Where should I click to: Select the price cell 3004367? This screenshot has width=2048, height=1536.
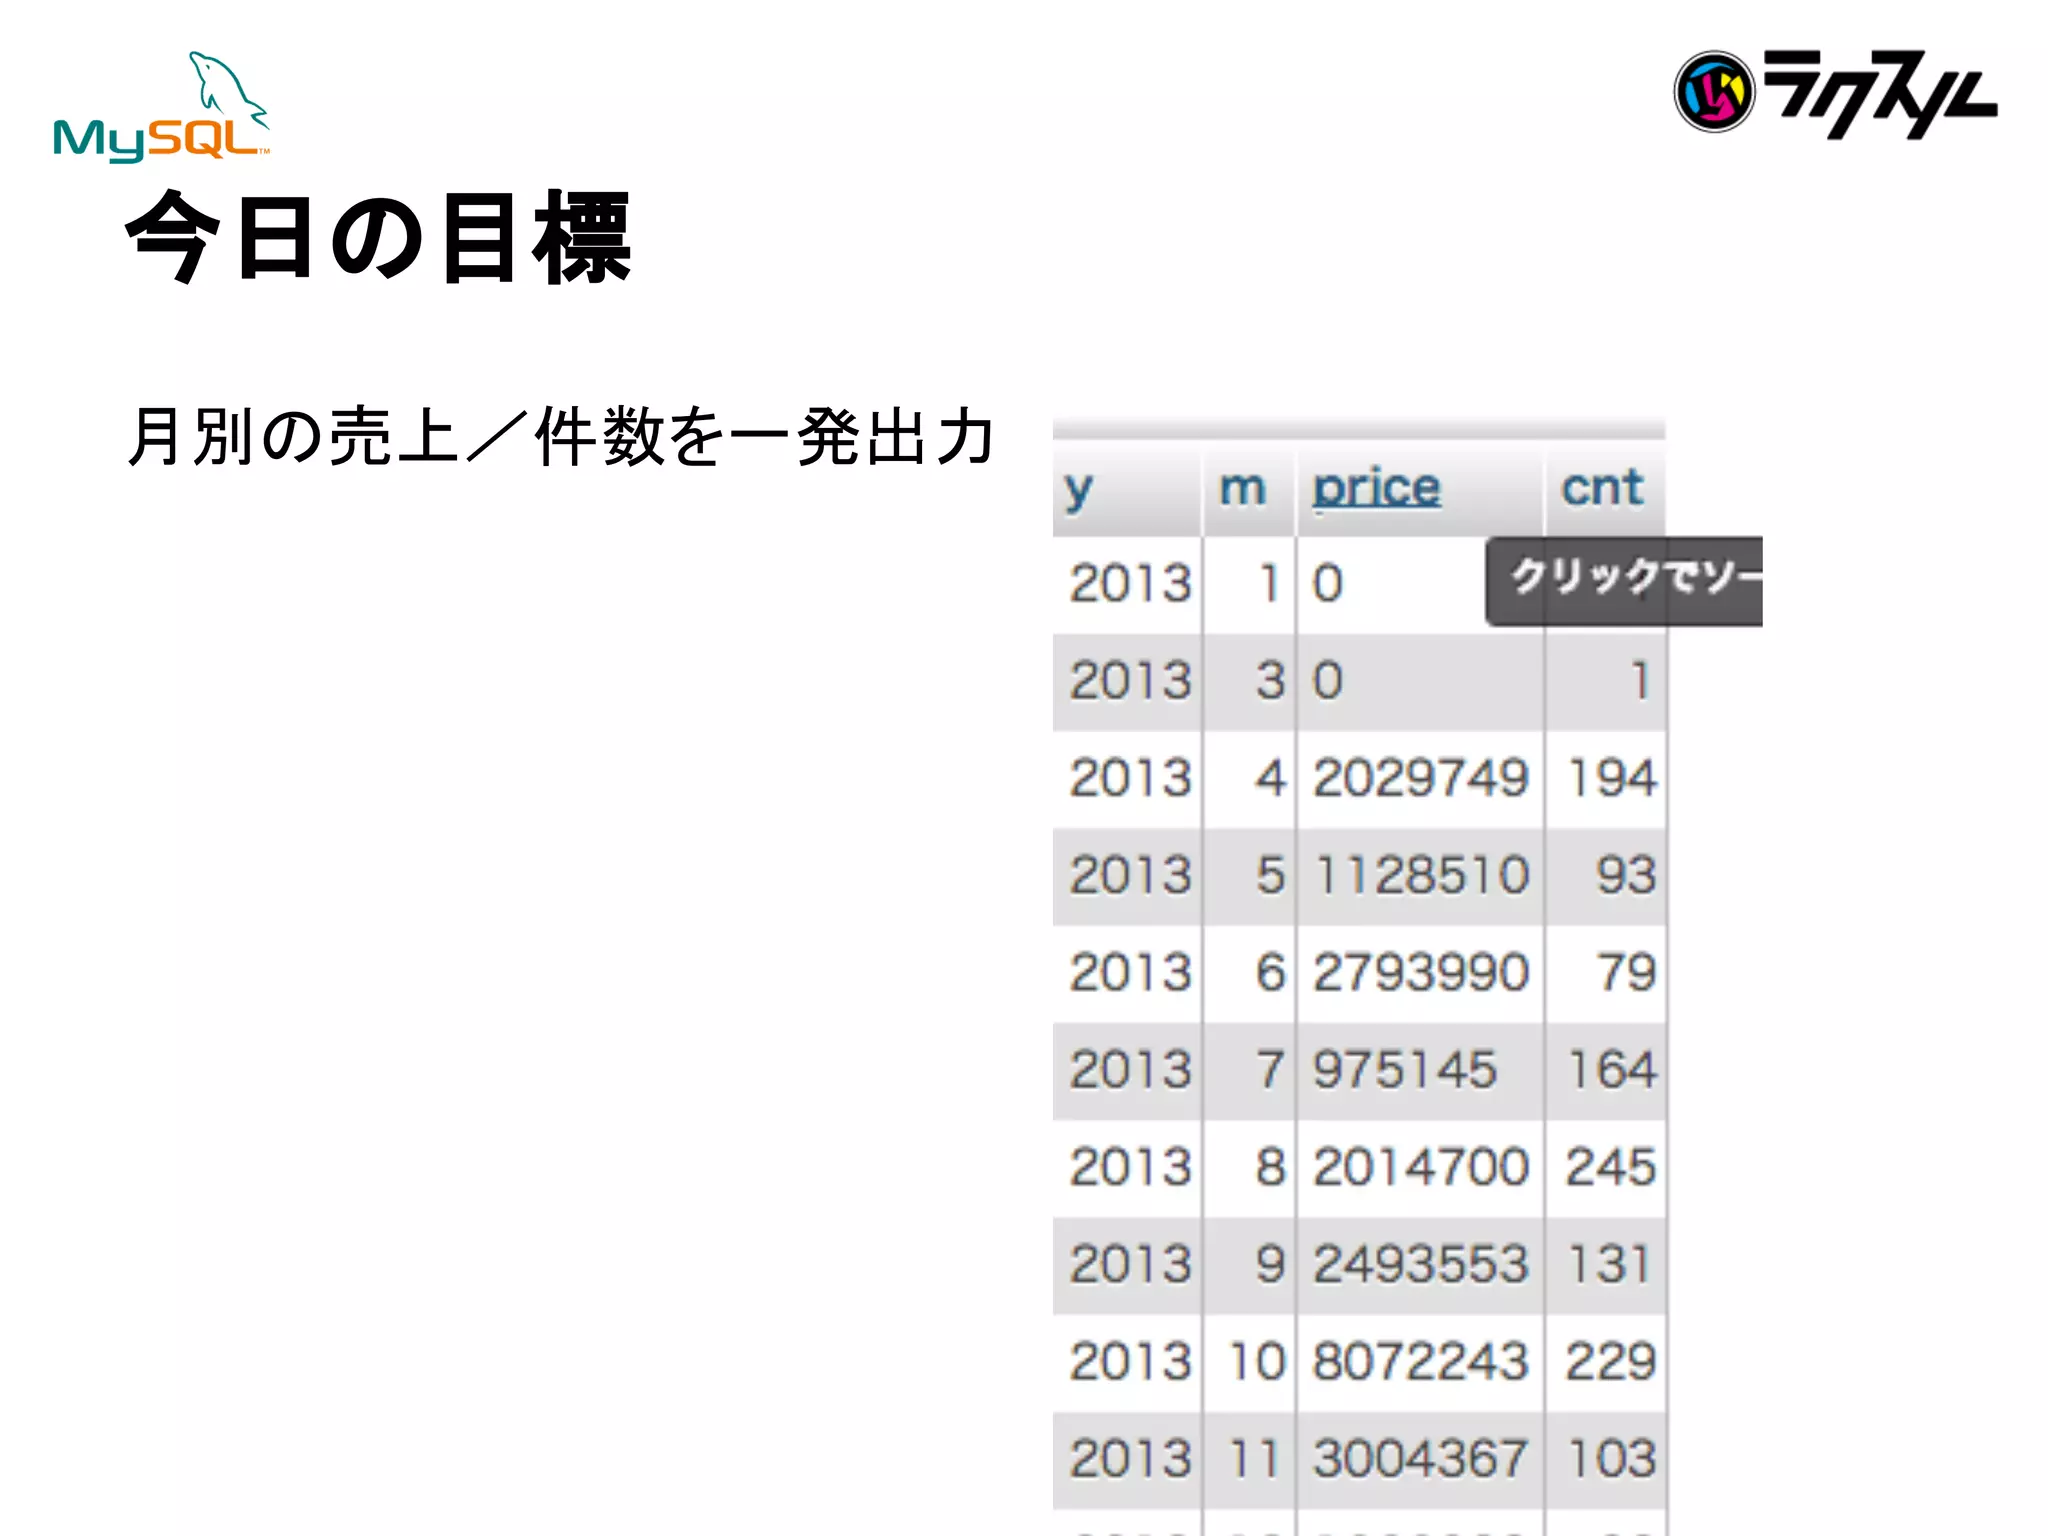(1420, 1458)
